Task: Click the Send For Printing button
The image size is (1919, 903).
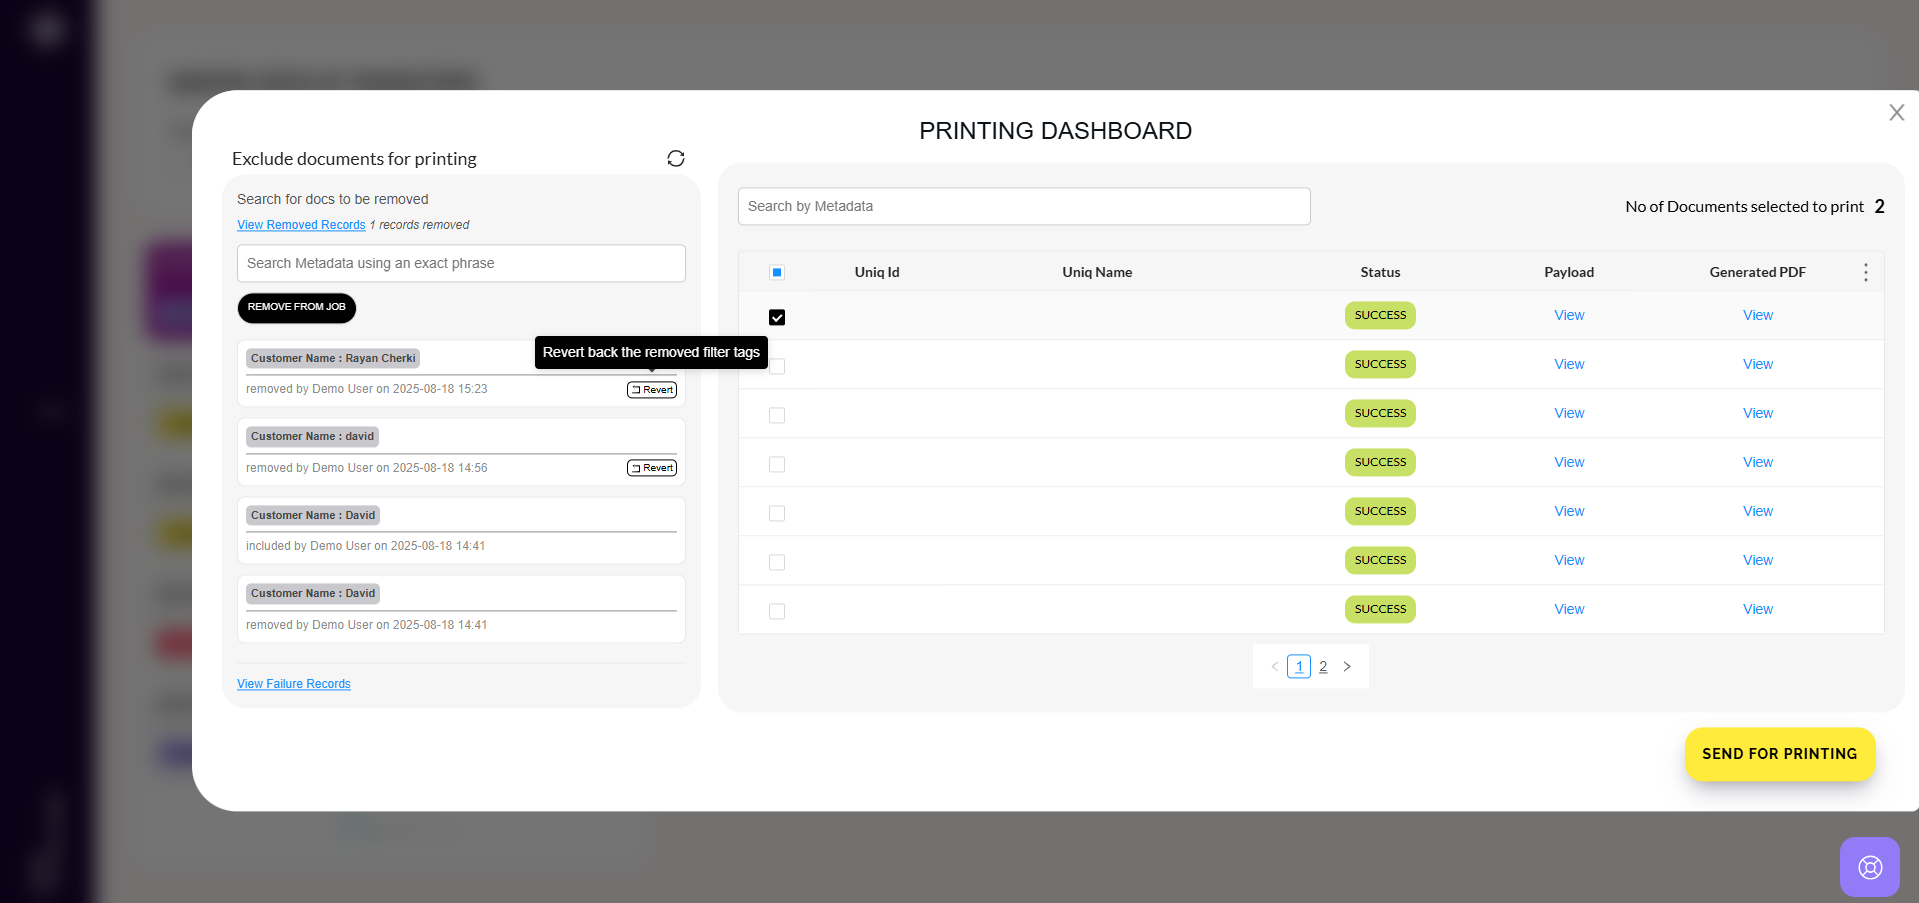Action: 1779,754
